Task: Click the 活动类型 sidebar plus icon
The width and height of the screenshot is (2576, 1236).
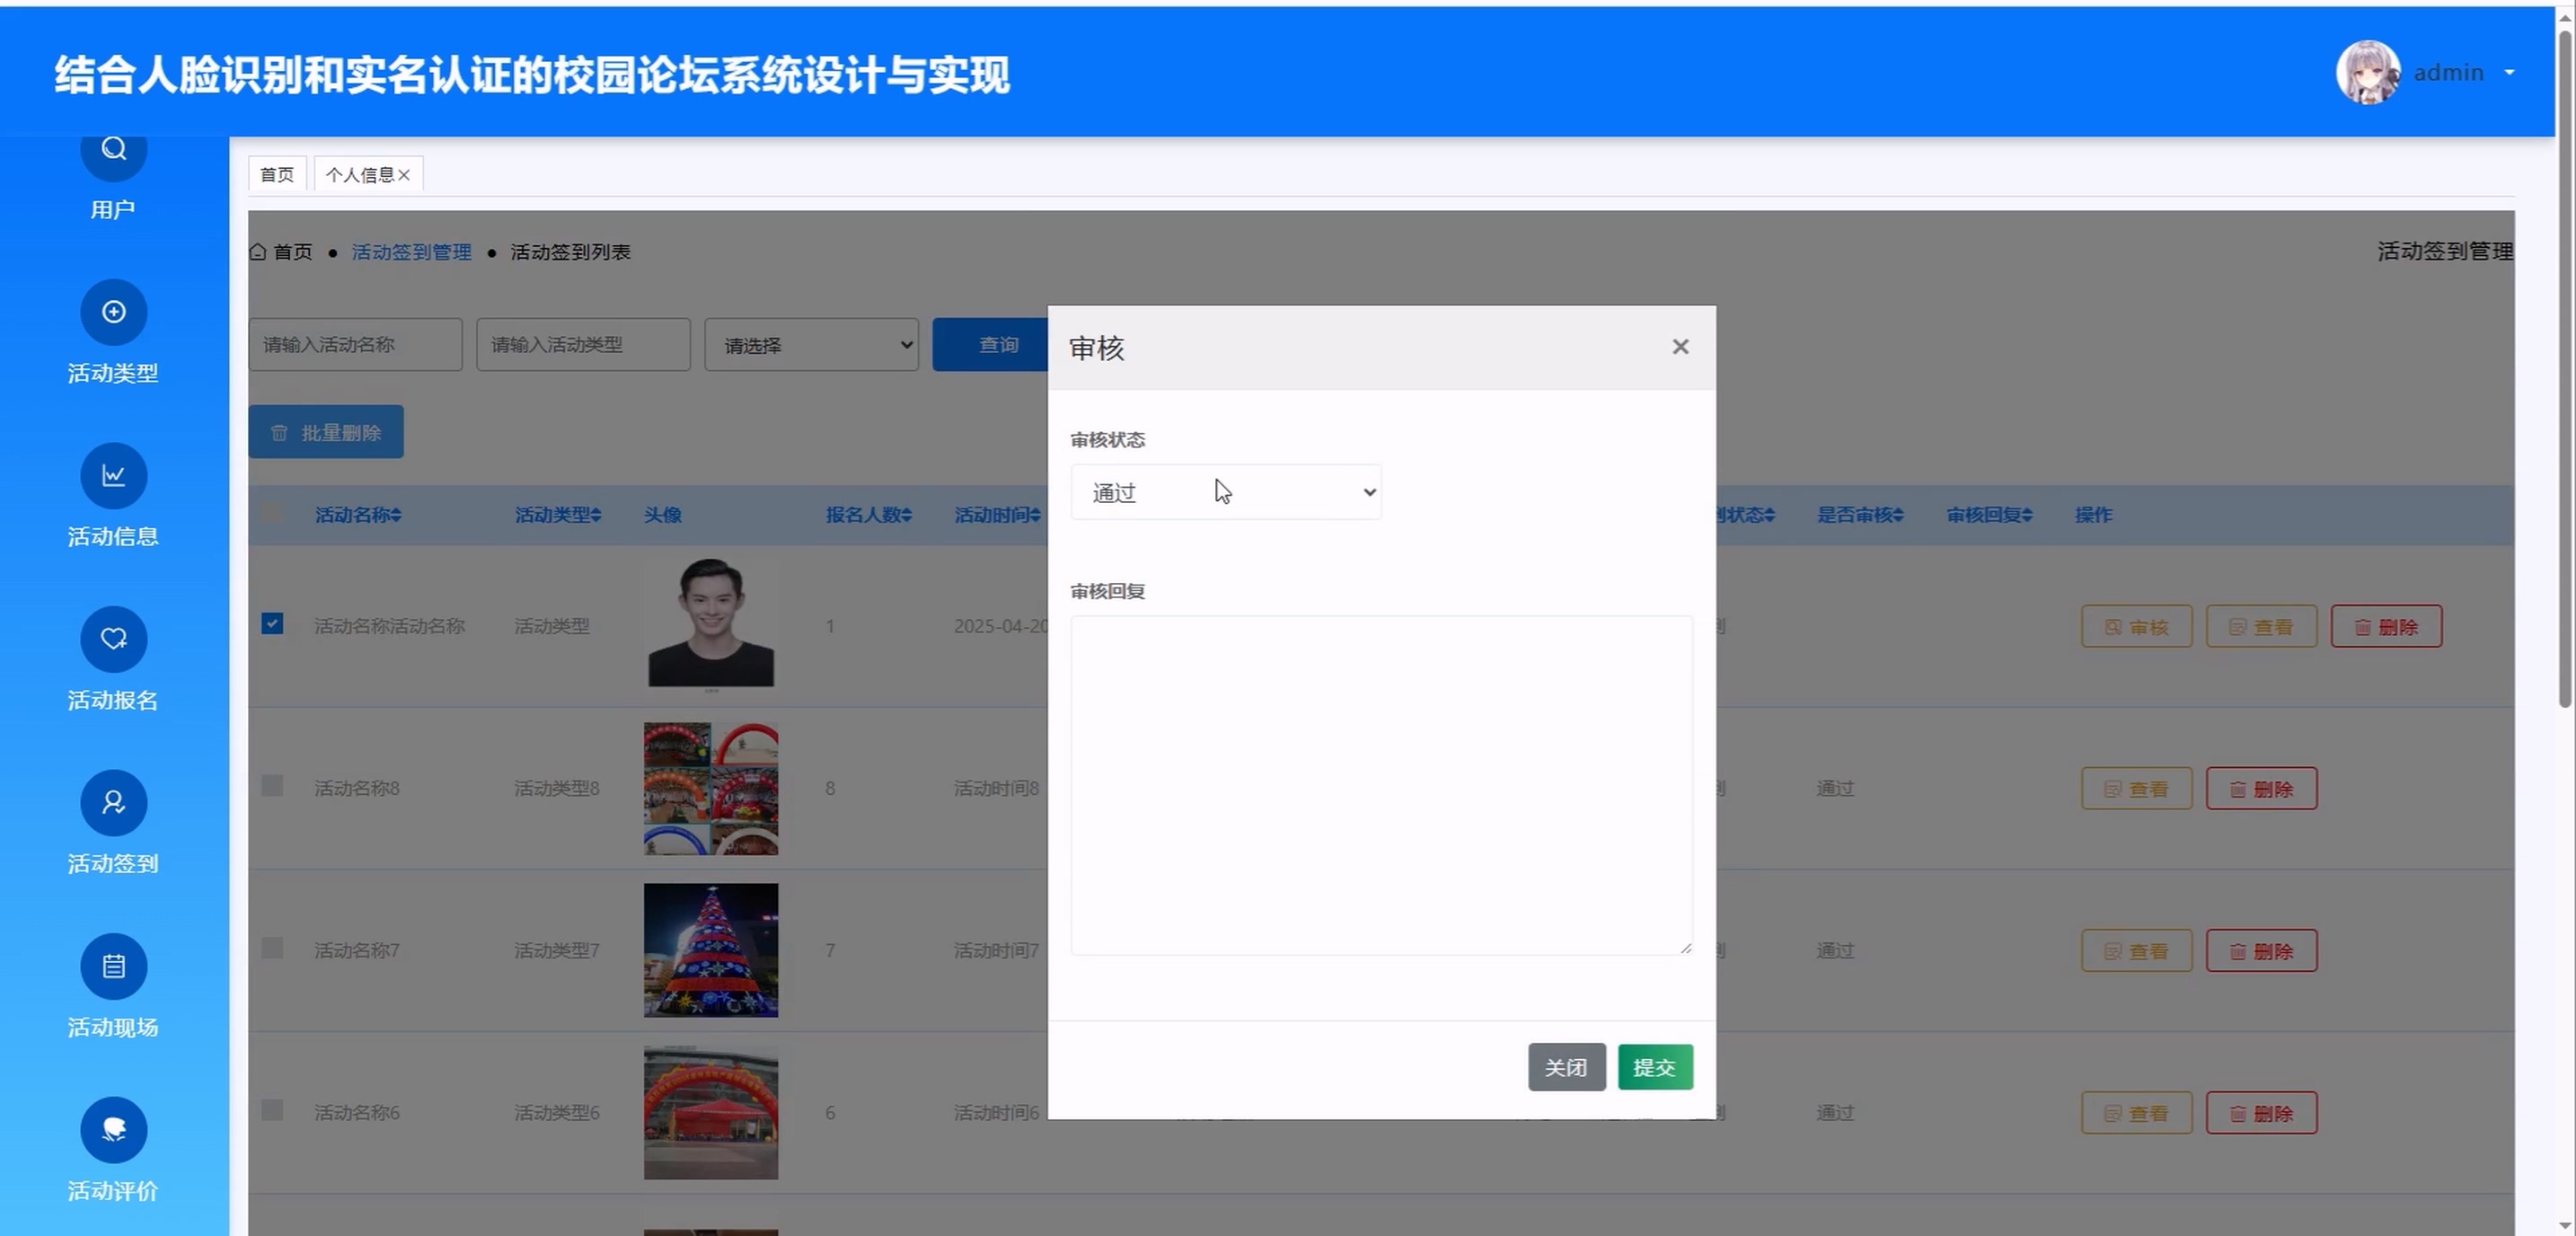Action: tap(113, 312)
